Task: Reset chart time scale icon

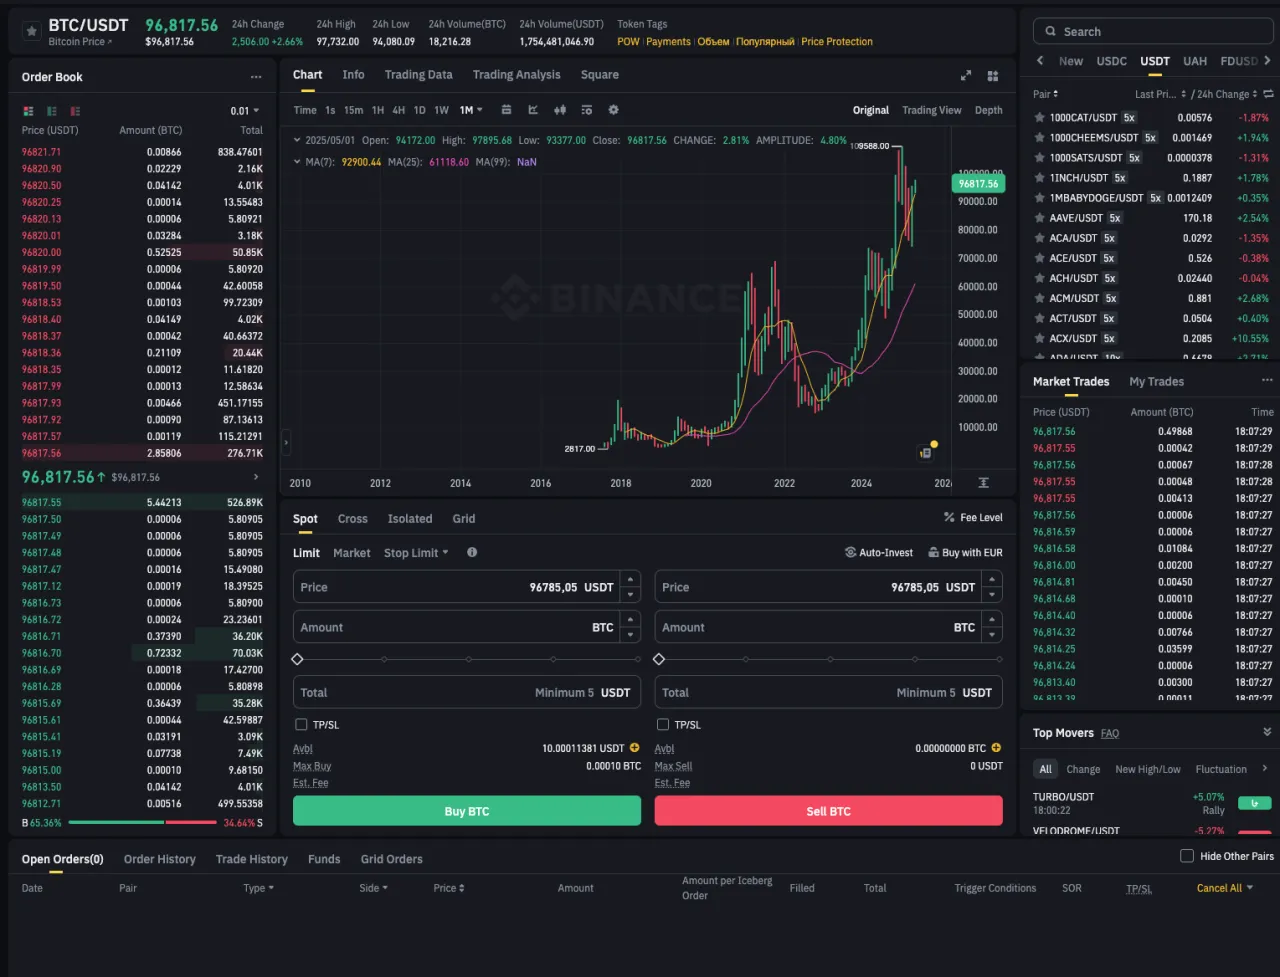Action: coord(983,483)
